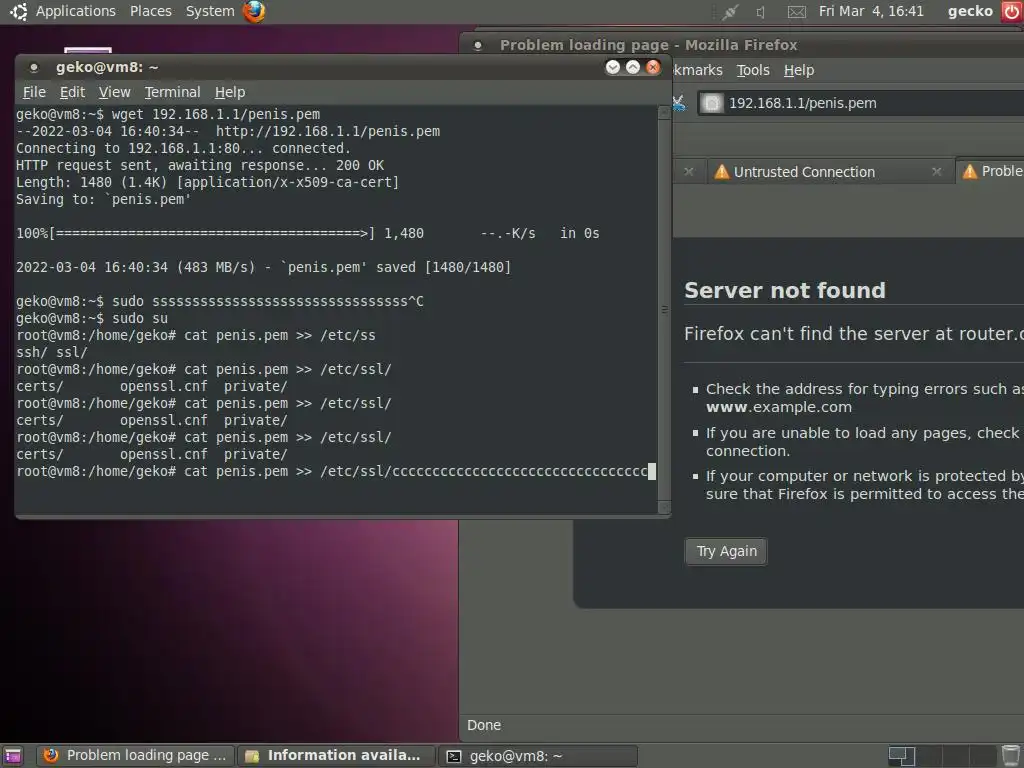
Task: Click the warning icon on Untrusted Connection tab
Action: click(721, 172)
